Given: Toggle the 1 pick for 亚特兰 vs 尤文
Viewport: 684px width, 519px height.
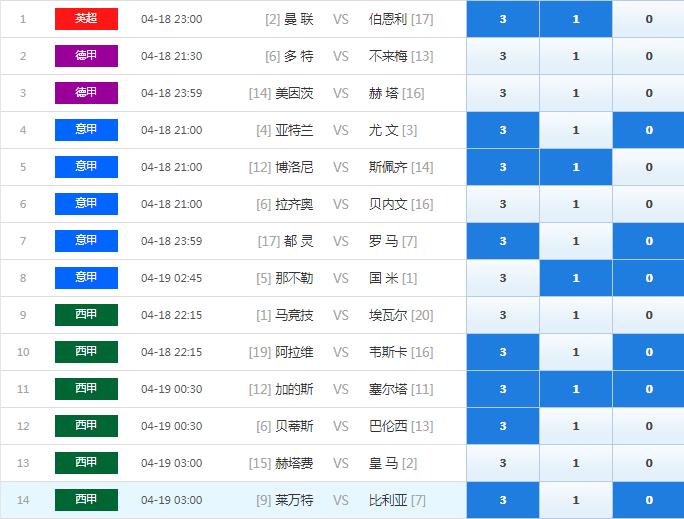Looking at the screenshot, I should (576, 130).
